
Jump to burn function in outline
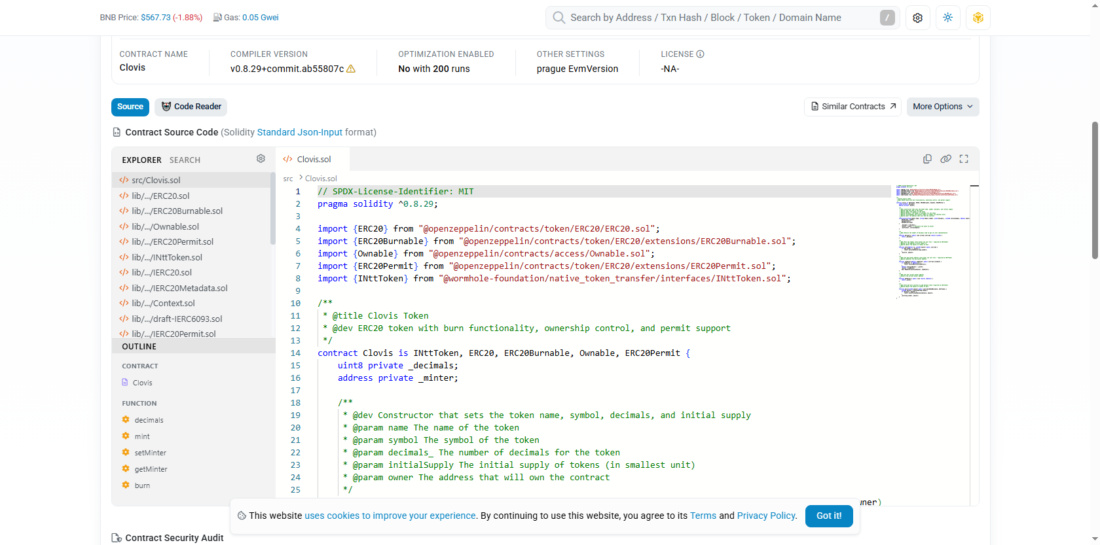click(x=142, y=485)
